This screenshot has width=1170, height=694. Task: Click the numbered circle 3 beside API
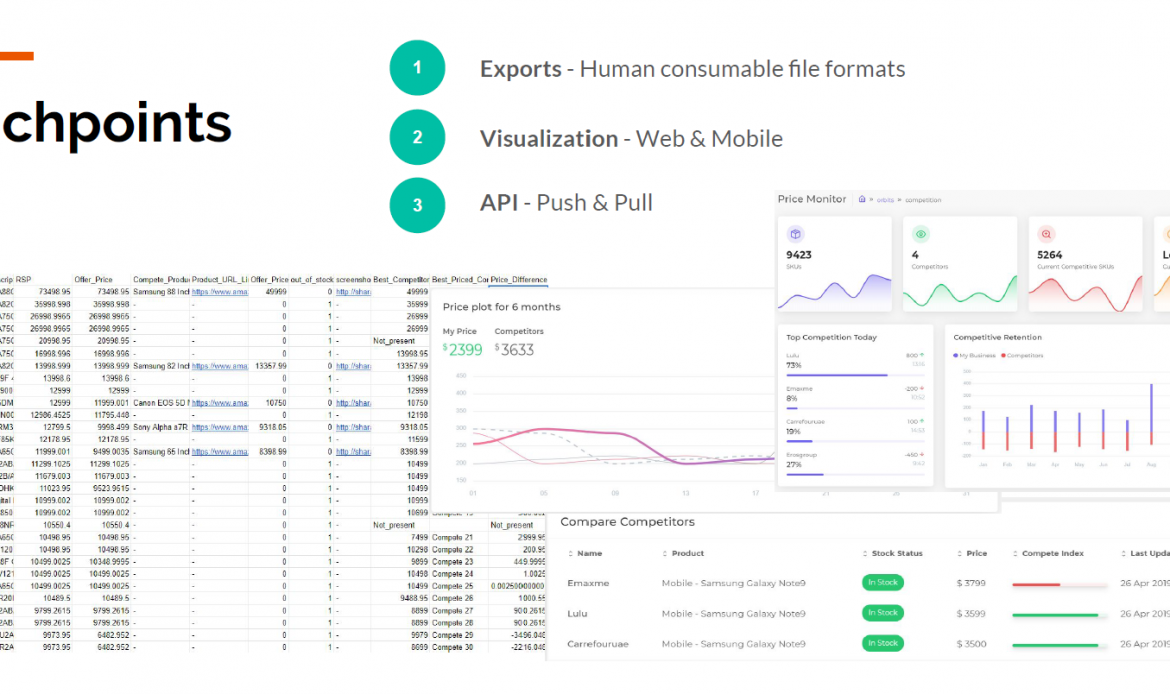tap(417, 205)
